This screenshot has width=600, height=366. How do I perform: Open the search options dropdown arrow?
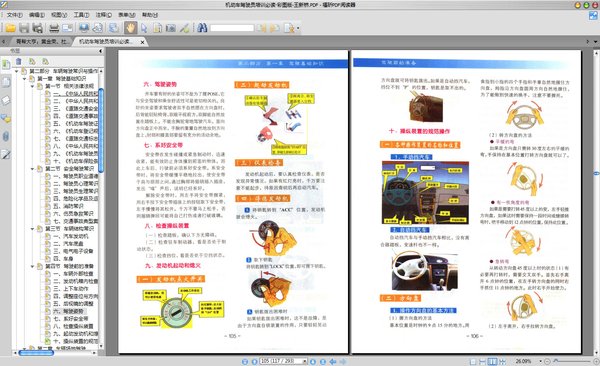coord(298,28)
